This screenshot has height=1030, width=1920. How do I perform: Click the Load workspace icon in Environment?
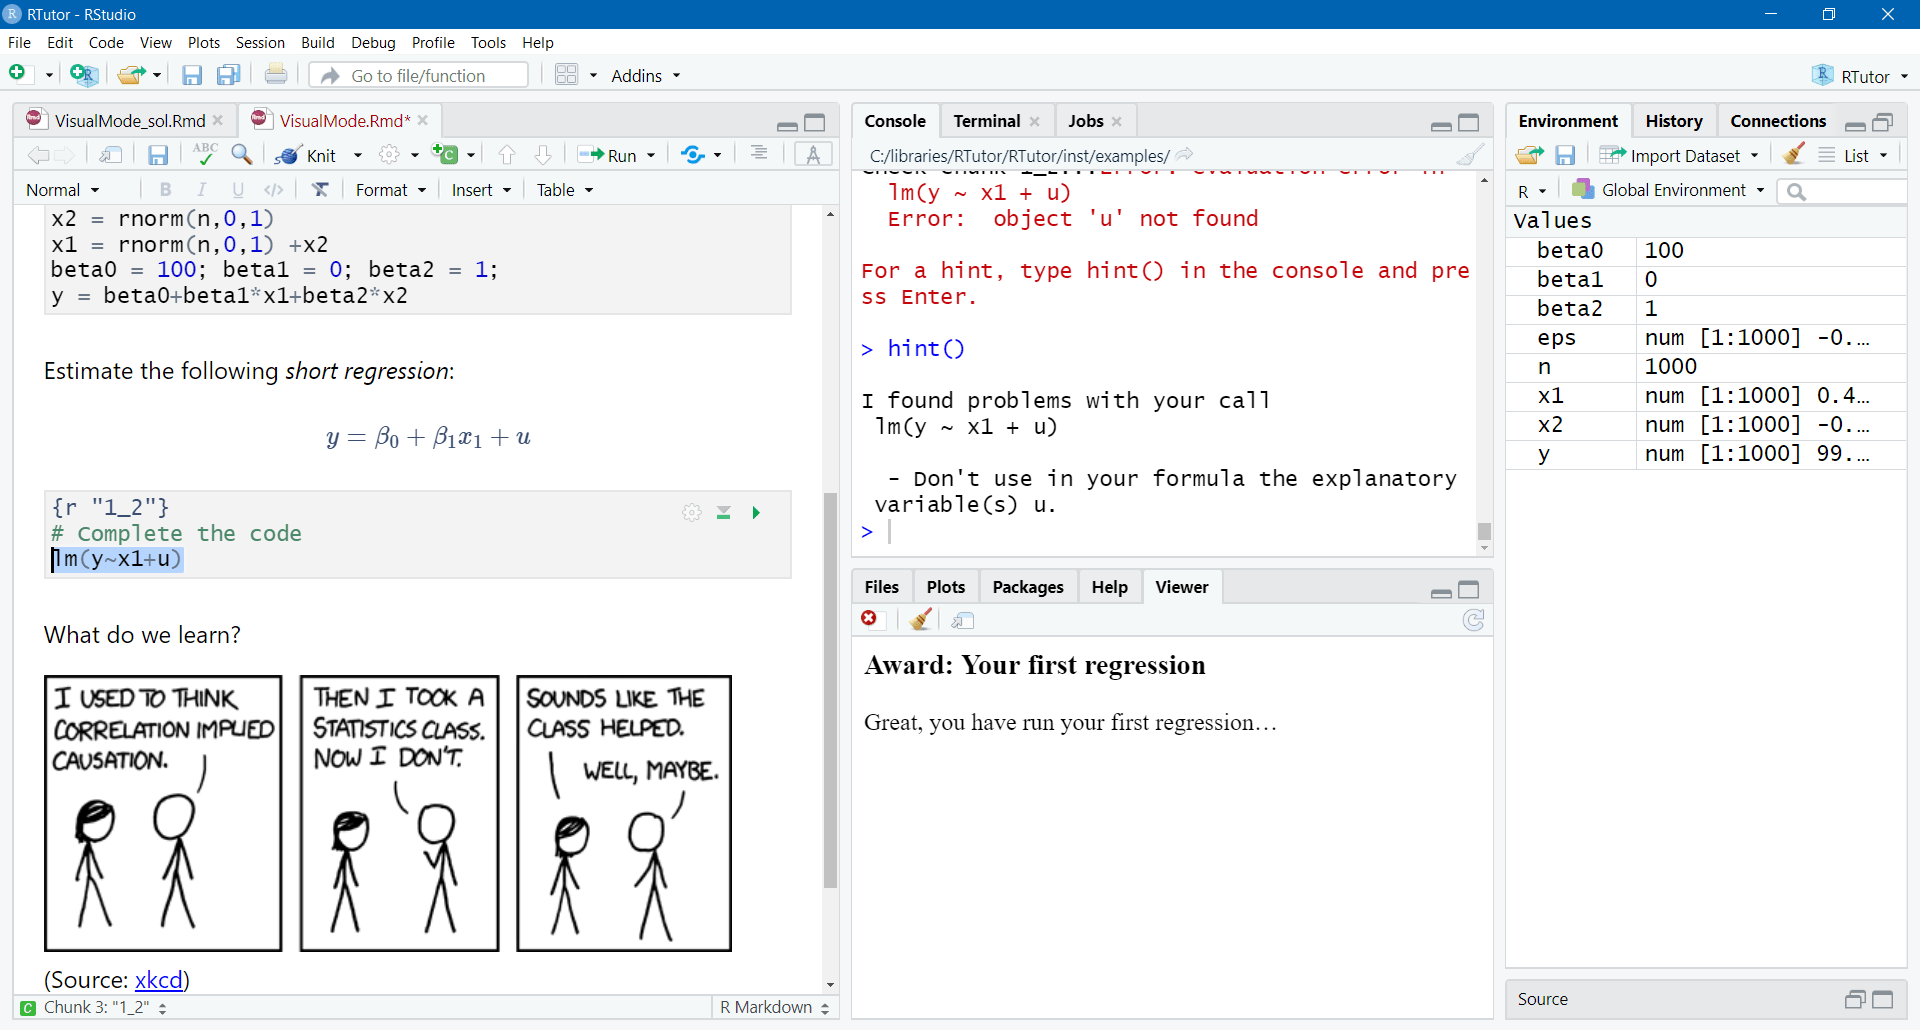tap(1529, 155)
